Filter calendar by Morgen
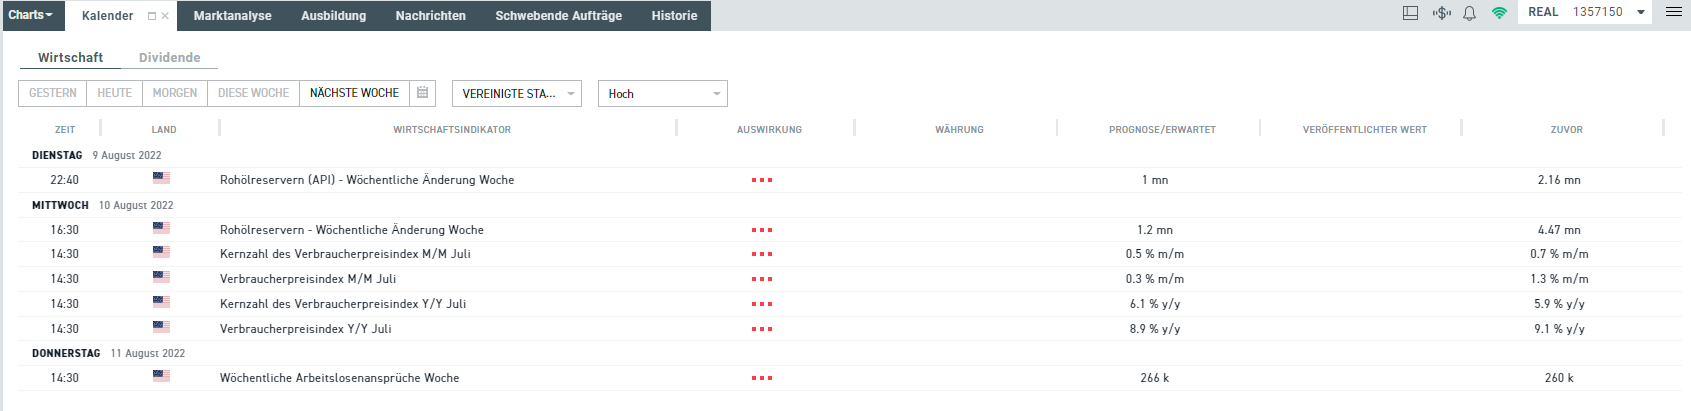1691x411 pixels. coord(175,93)
